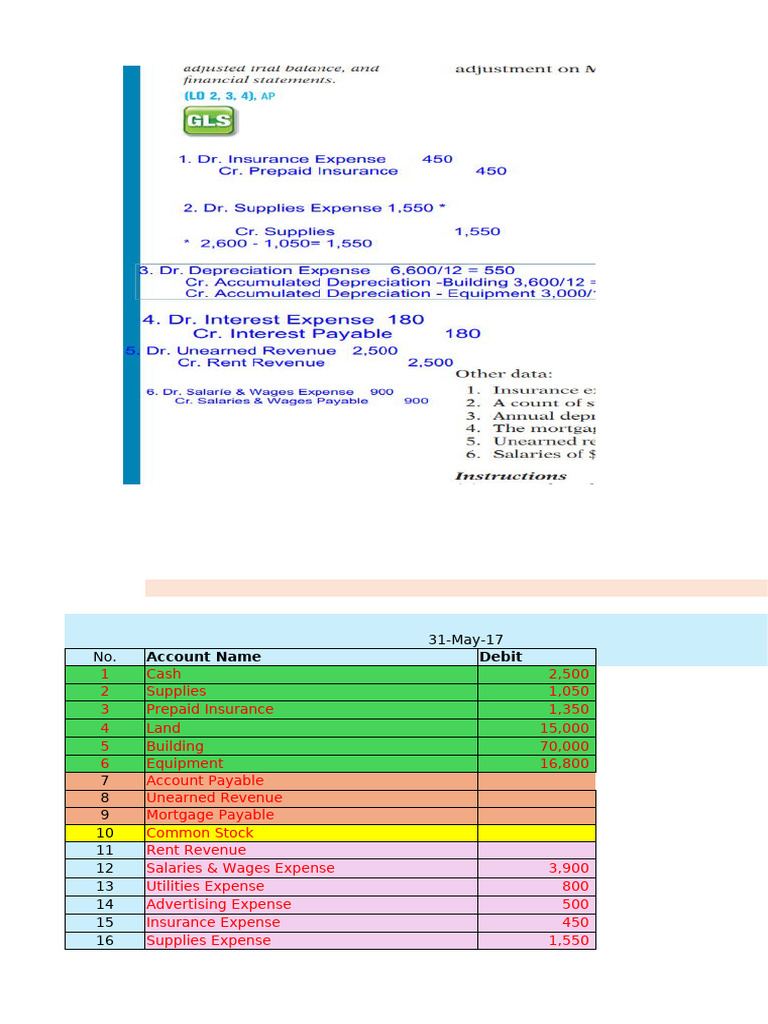
Task: Select the 'Supplies Expense' table cell
Action: click(311, 940)
